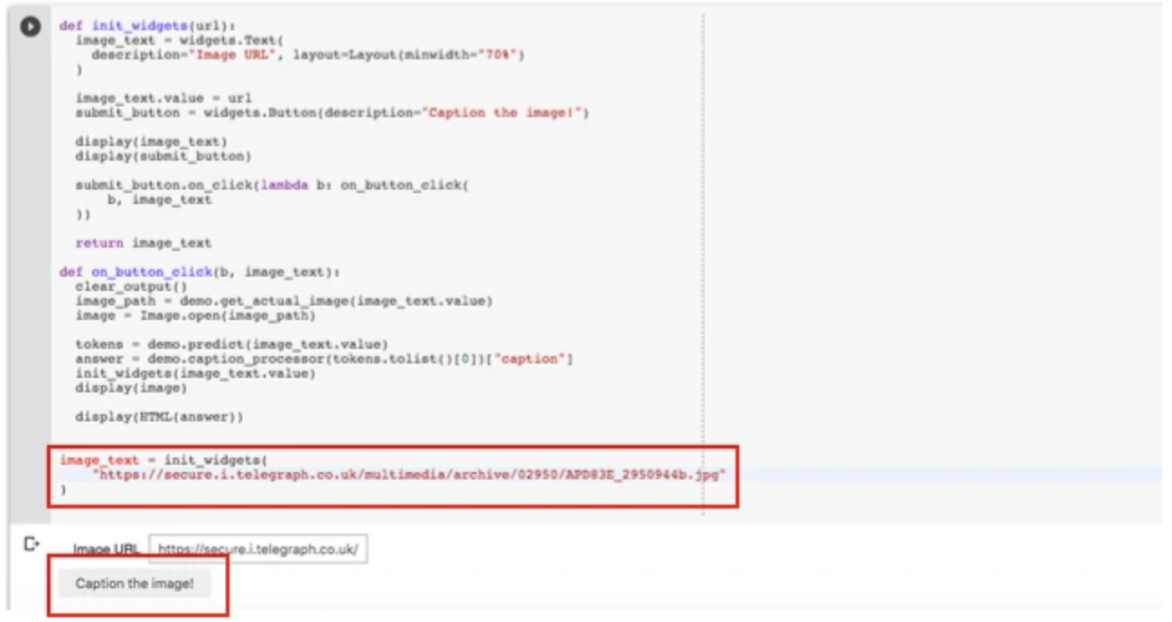Click the output cell toggle icon
The image size is (1172, 622).
click(x=31, y=544)
